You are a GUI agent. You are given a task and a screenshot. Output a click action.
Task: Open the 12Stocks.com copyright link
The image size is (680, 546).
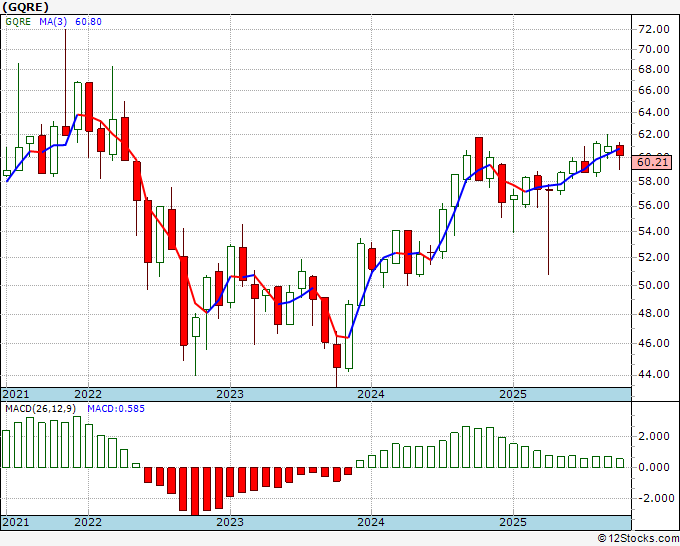638,539
